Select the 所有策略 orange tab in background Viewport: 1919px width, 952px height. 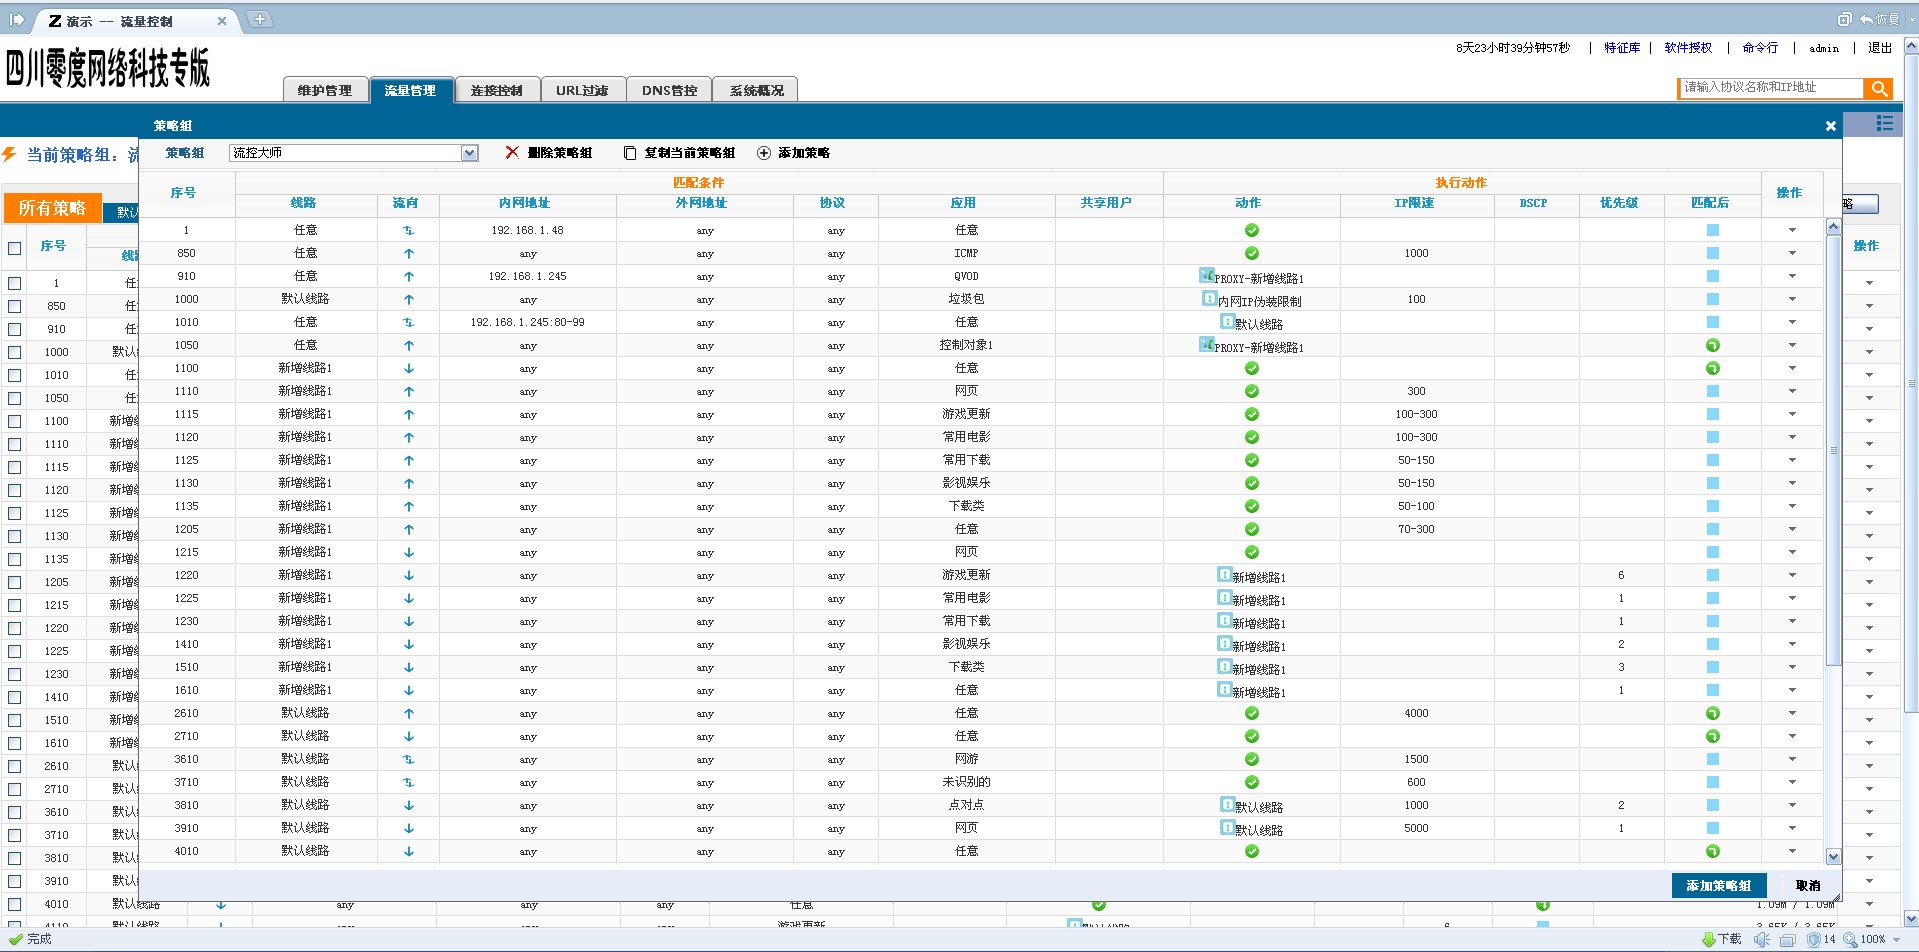pyautogui.click(x=52, y=208)
